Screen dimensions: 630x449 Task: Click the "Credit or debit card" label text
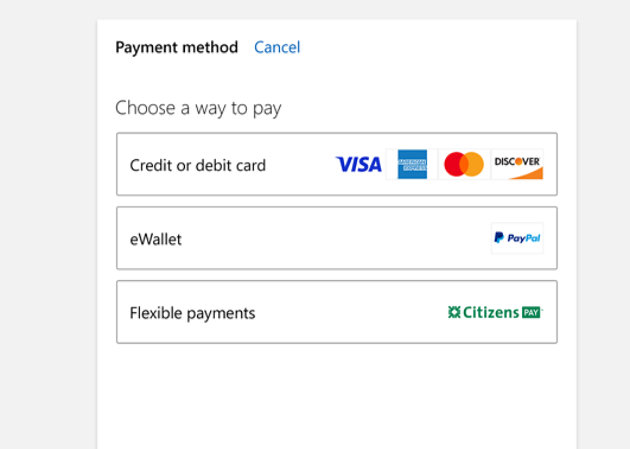tap(198, 165)
